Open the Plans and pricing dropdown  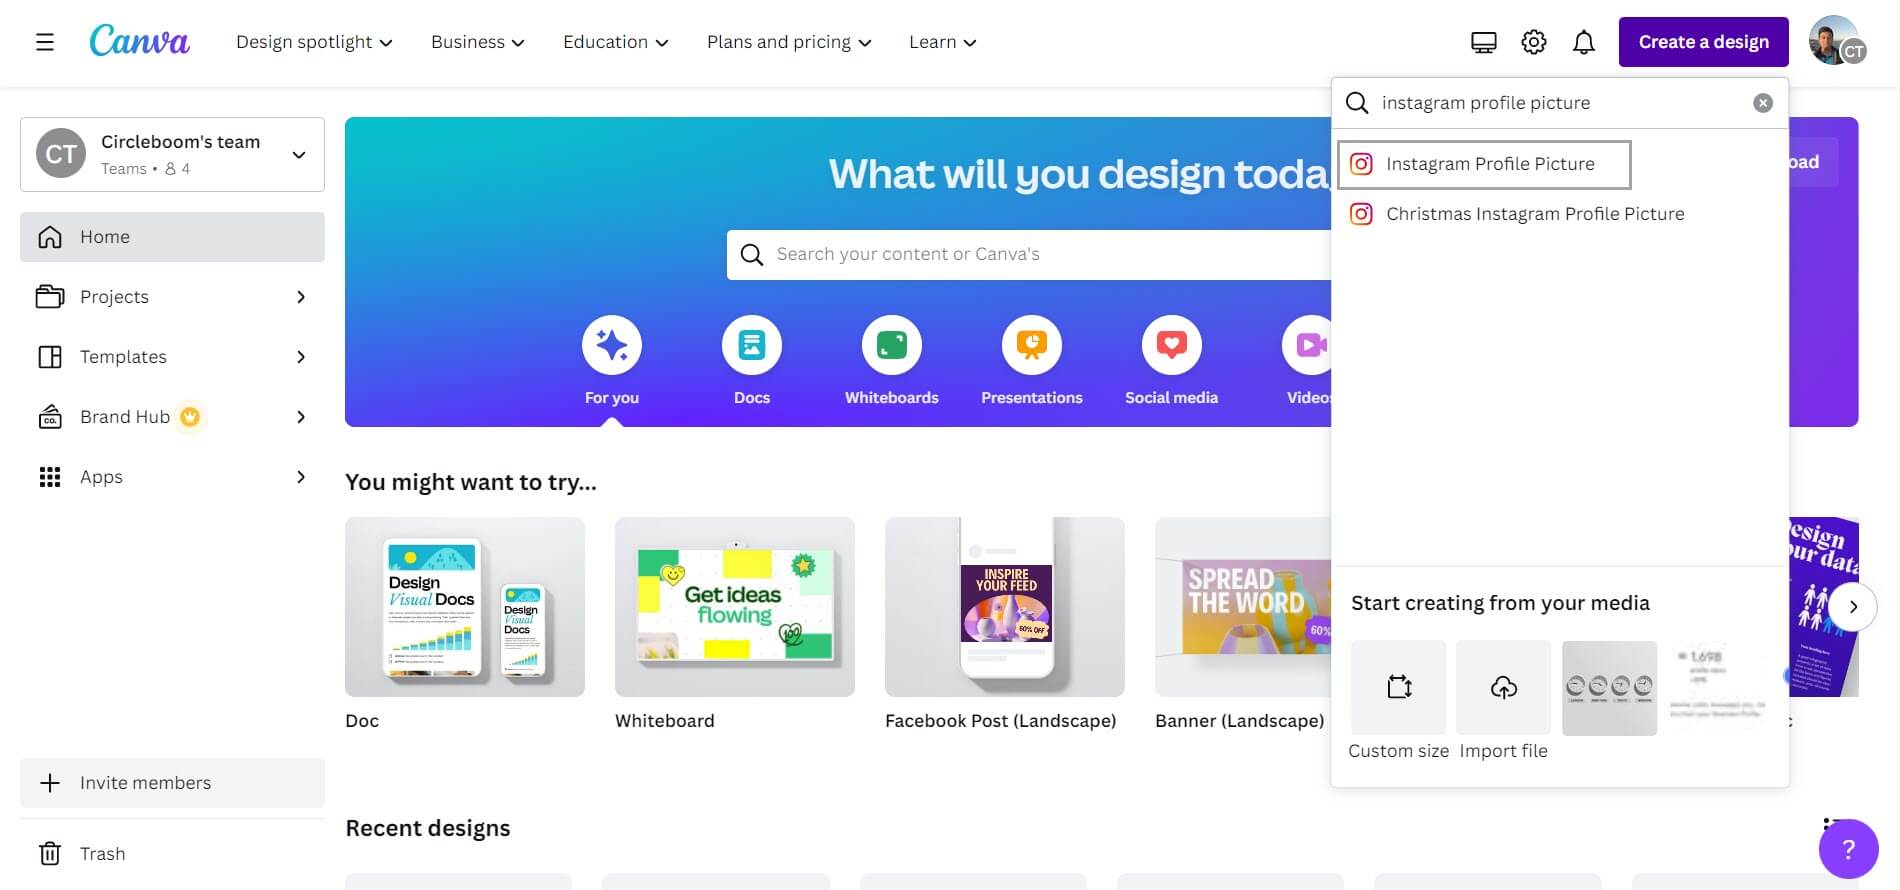(x=789, y=42)
